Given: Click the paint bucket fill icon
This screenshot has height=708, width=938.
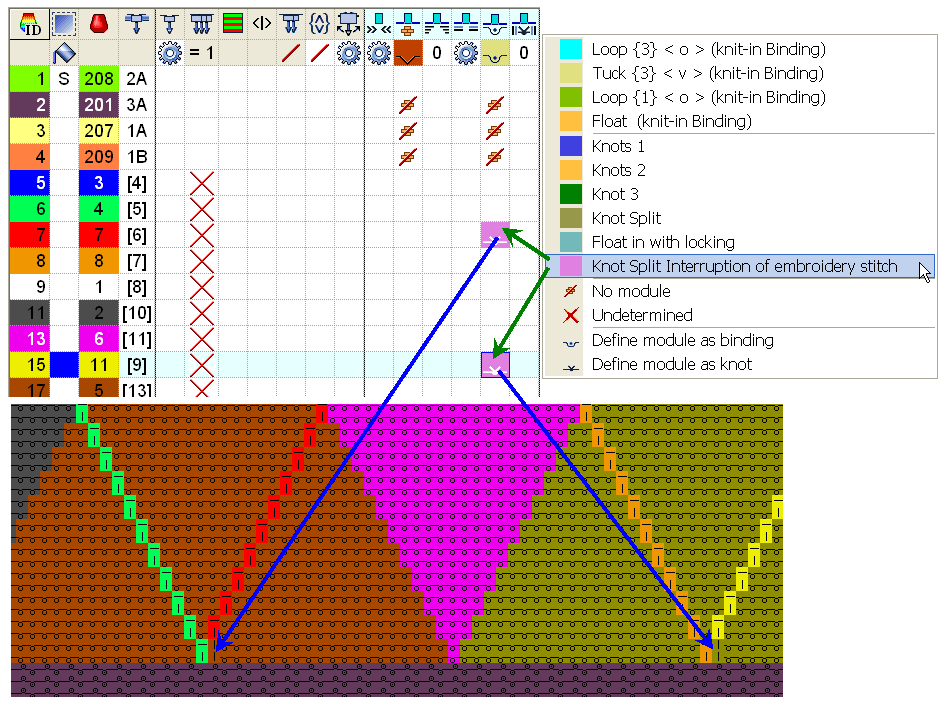Looking at the screenshot, I should point(64,53).
